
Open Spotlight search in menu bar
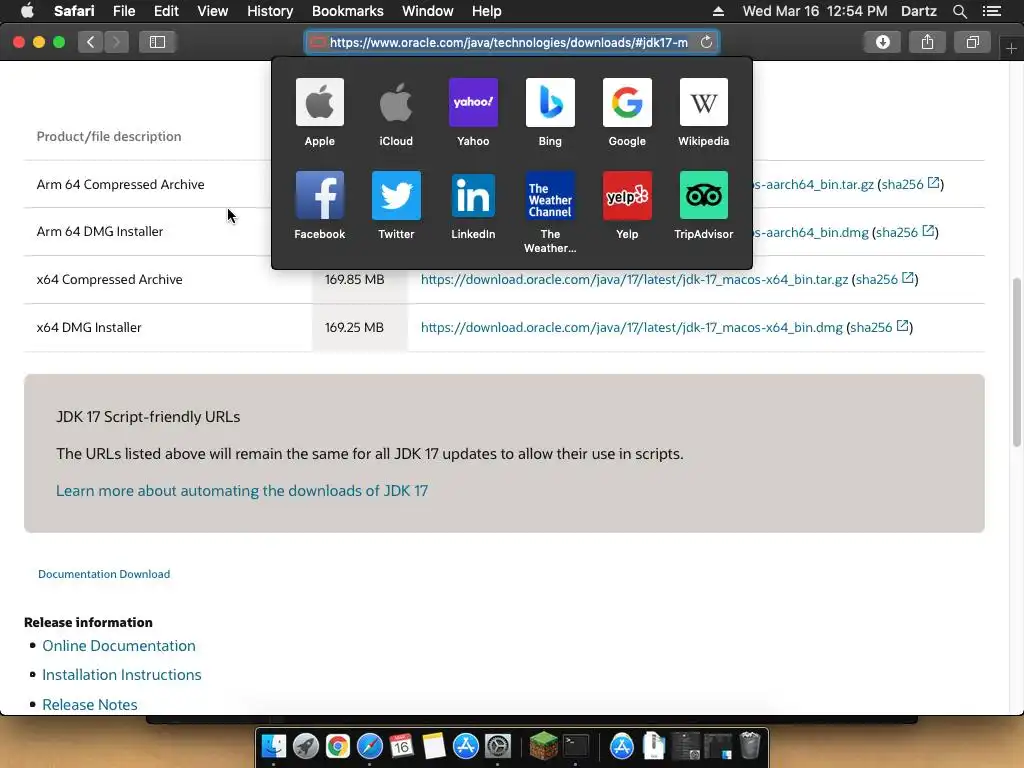[x=959, y=11]
